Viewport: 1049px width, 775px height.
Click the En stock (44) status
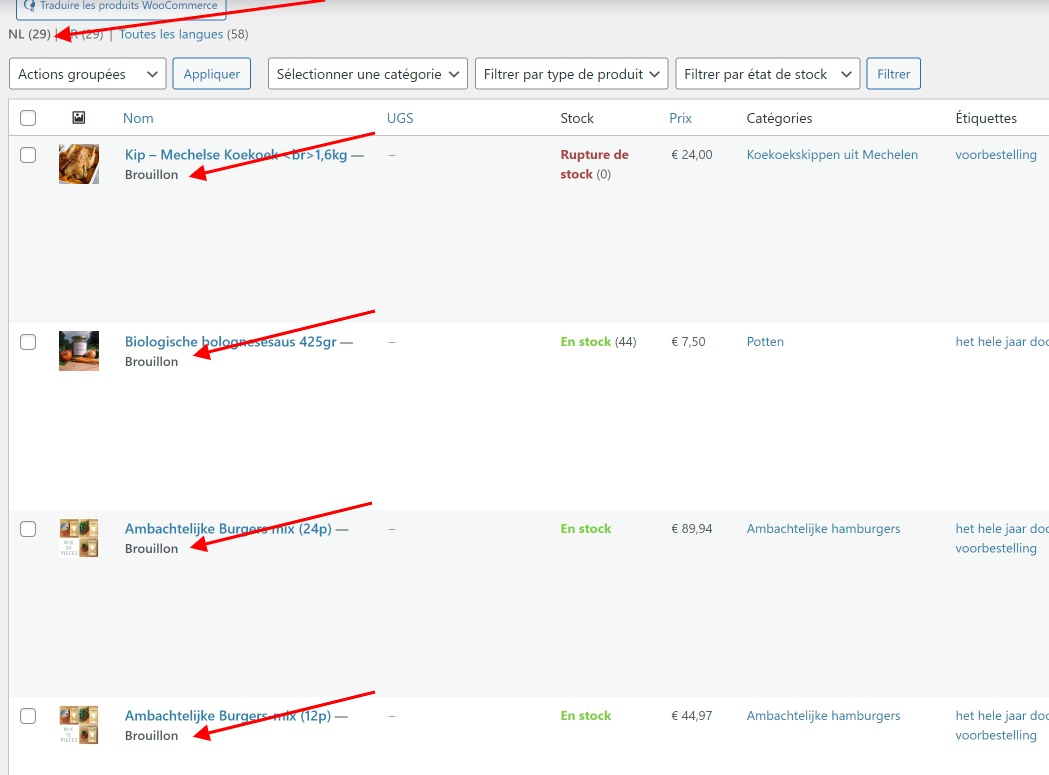coord(598,341)
